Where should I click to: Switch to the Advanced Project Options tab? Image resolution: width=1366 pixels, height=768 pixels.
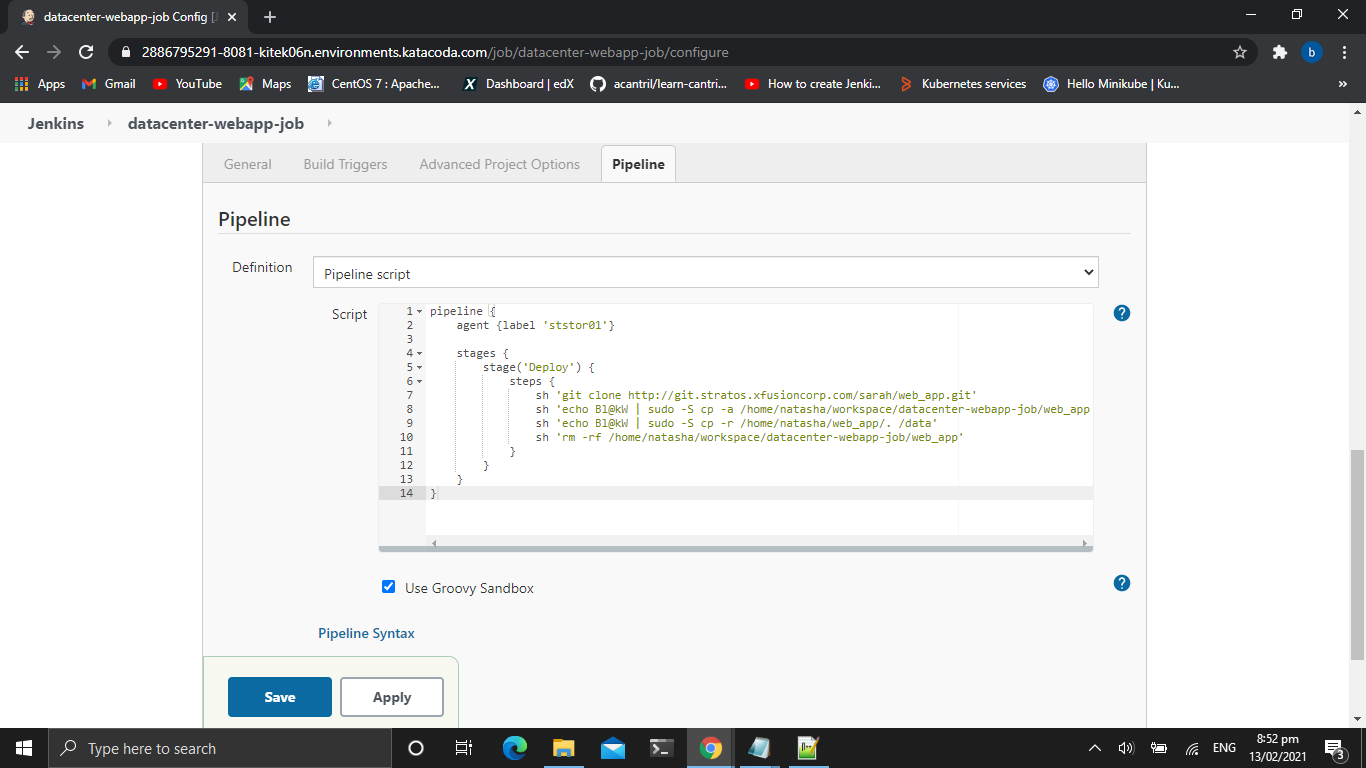tap(499, 164)
